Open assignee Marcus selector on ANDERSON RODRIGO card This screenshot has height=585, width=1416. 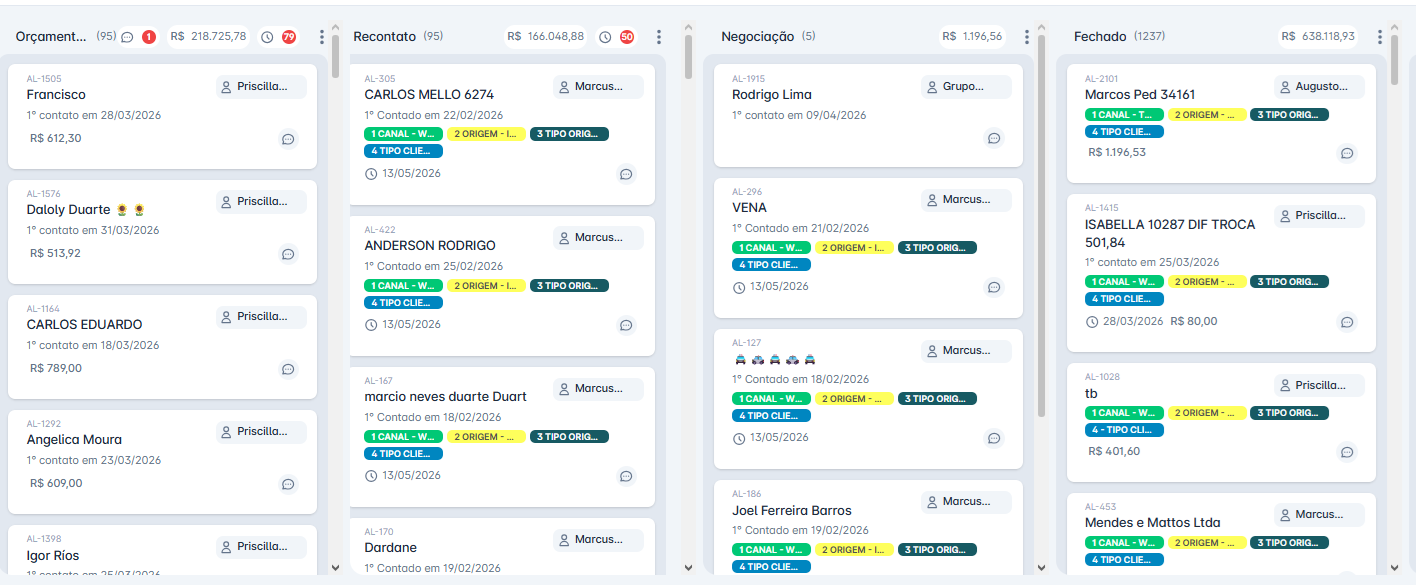tap(598, 238)
